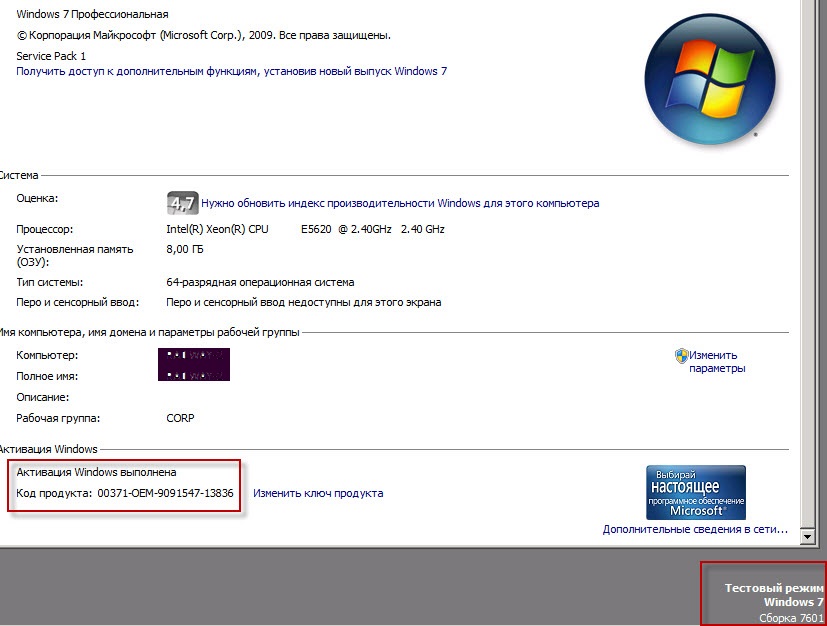
Task: Click the 'Процессор:' label
Action: [45, 229]
